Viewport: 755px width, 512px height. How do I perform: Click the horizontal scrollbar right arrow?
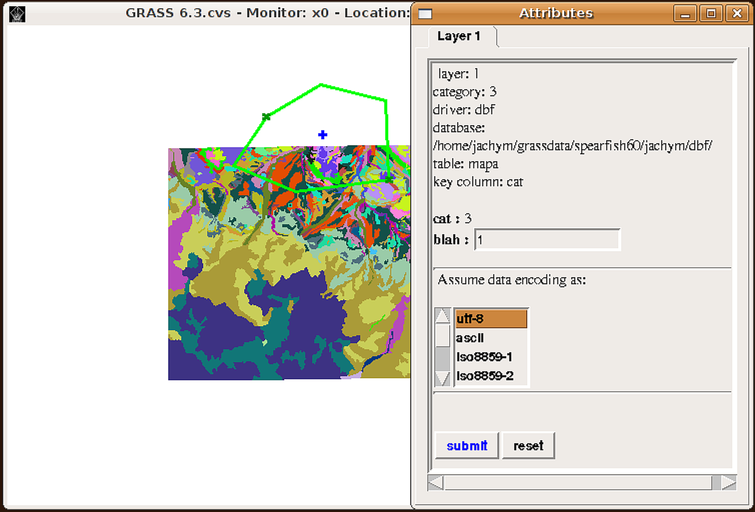coord(729,482)
